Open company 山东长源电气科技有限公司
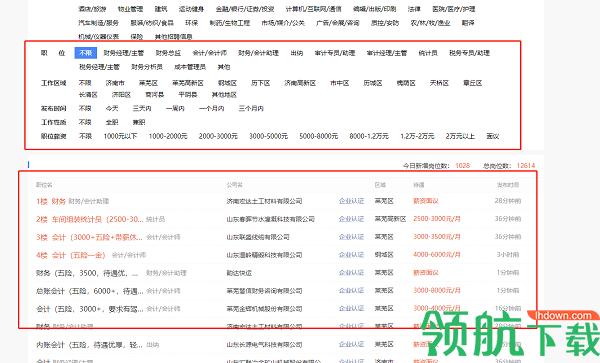This screenshot has height=363, width=600. (x=264, y=345)
